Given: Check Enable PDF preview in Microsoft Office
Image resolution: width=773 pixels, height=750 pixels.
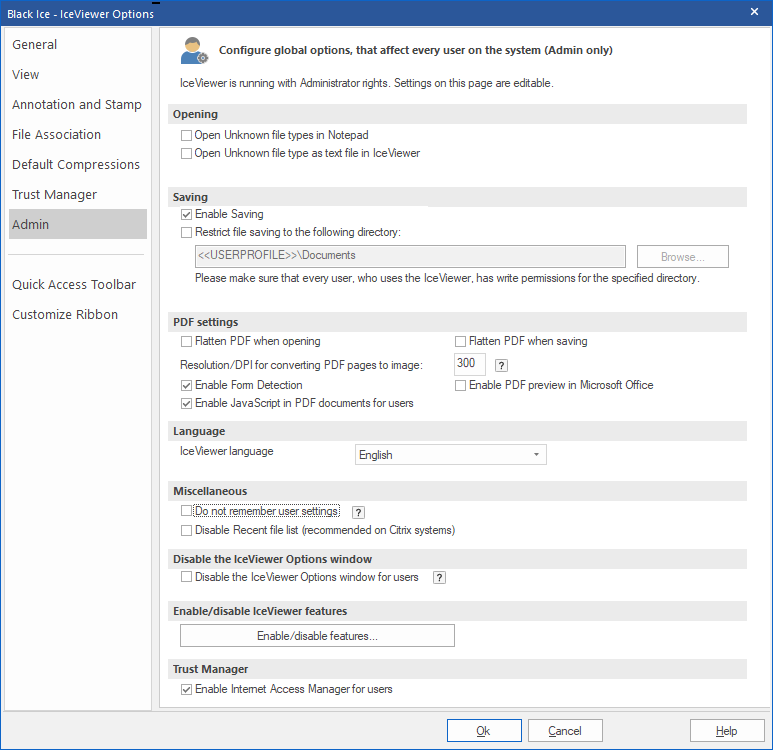Looking at the screenshot, I should click(x=460, y=385).
